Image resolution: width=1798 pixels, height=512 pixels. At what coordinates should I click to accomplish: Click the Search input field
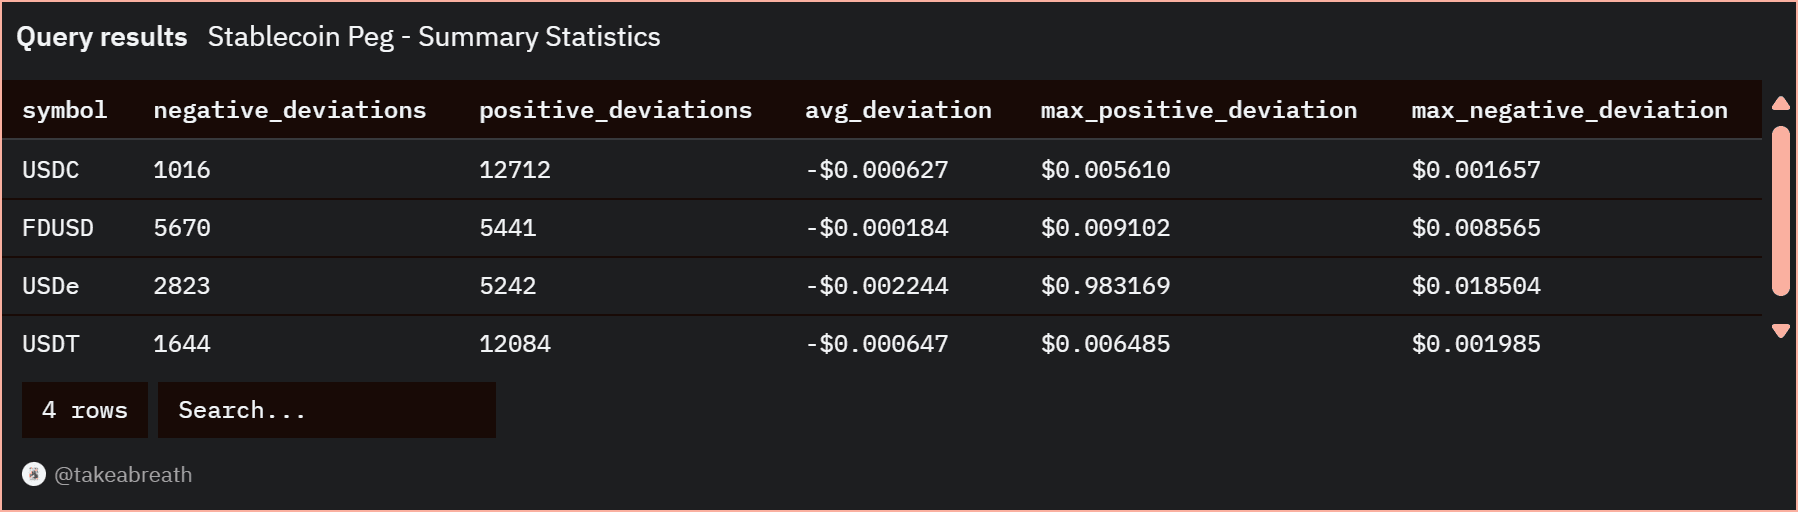pos(326,410)
